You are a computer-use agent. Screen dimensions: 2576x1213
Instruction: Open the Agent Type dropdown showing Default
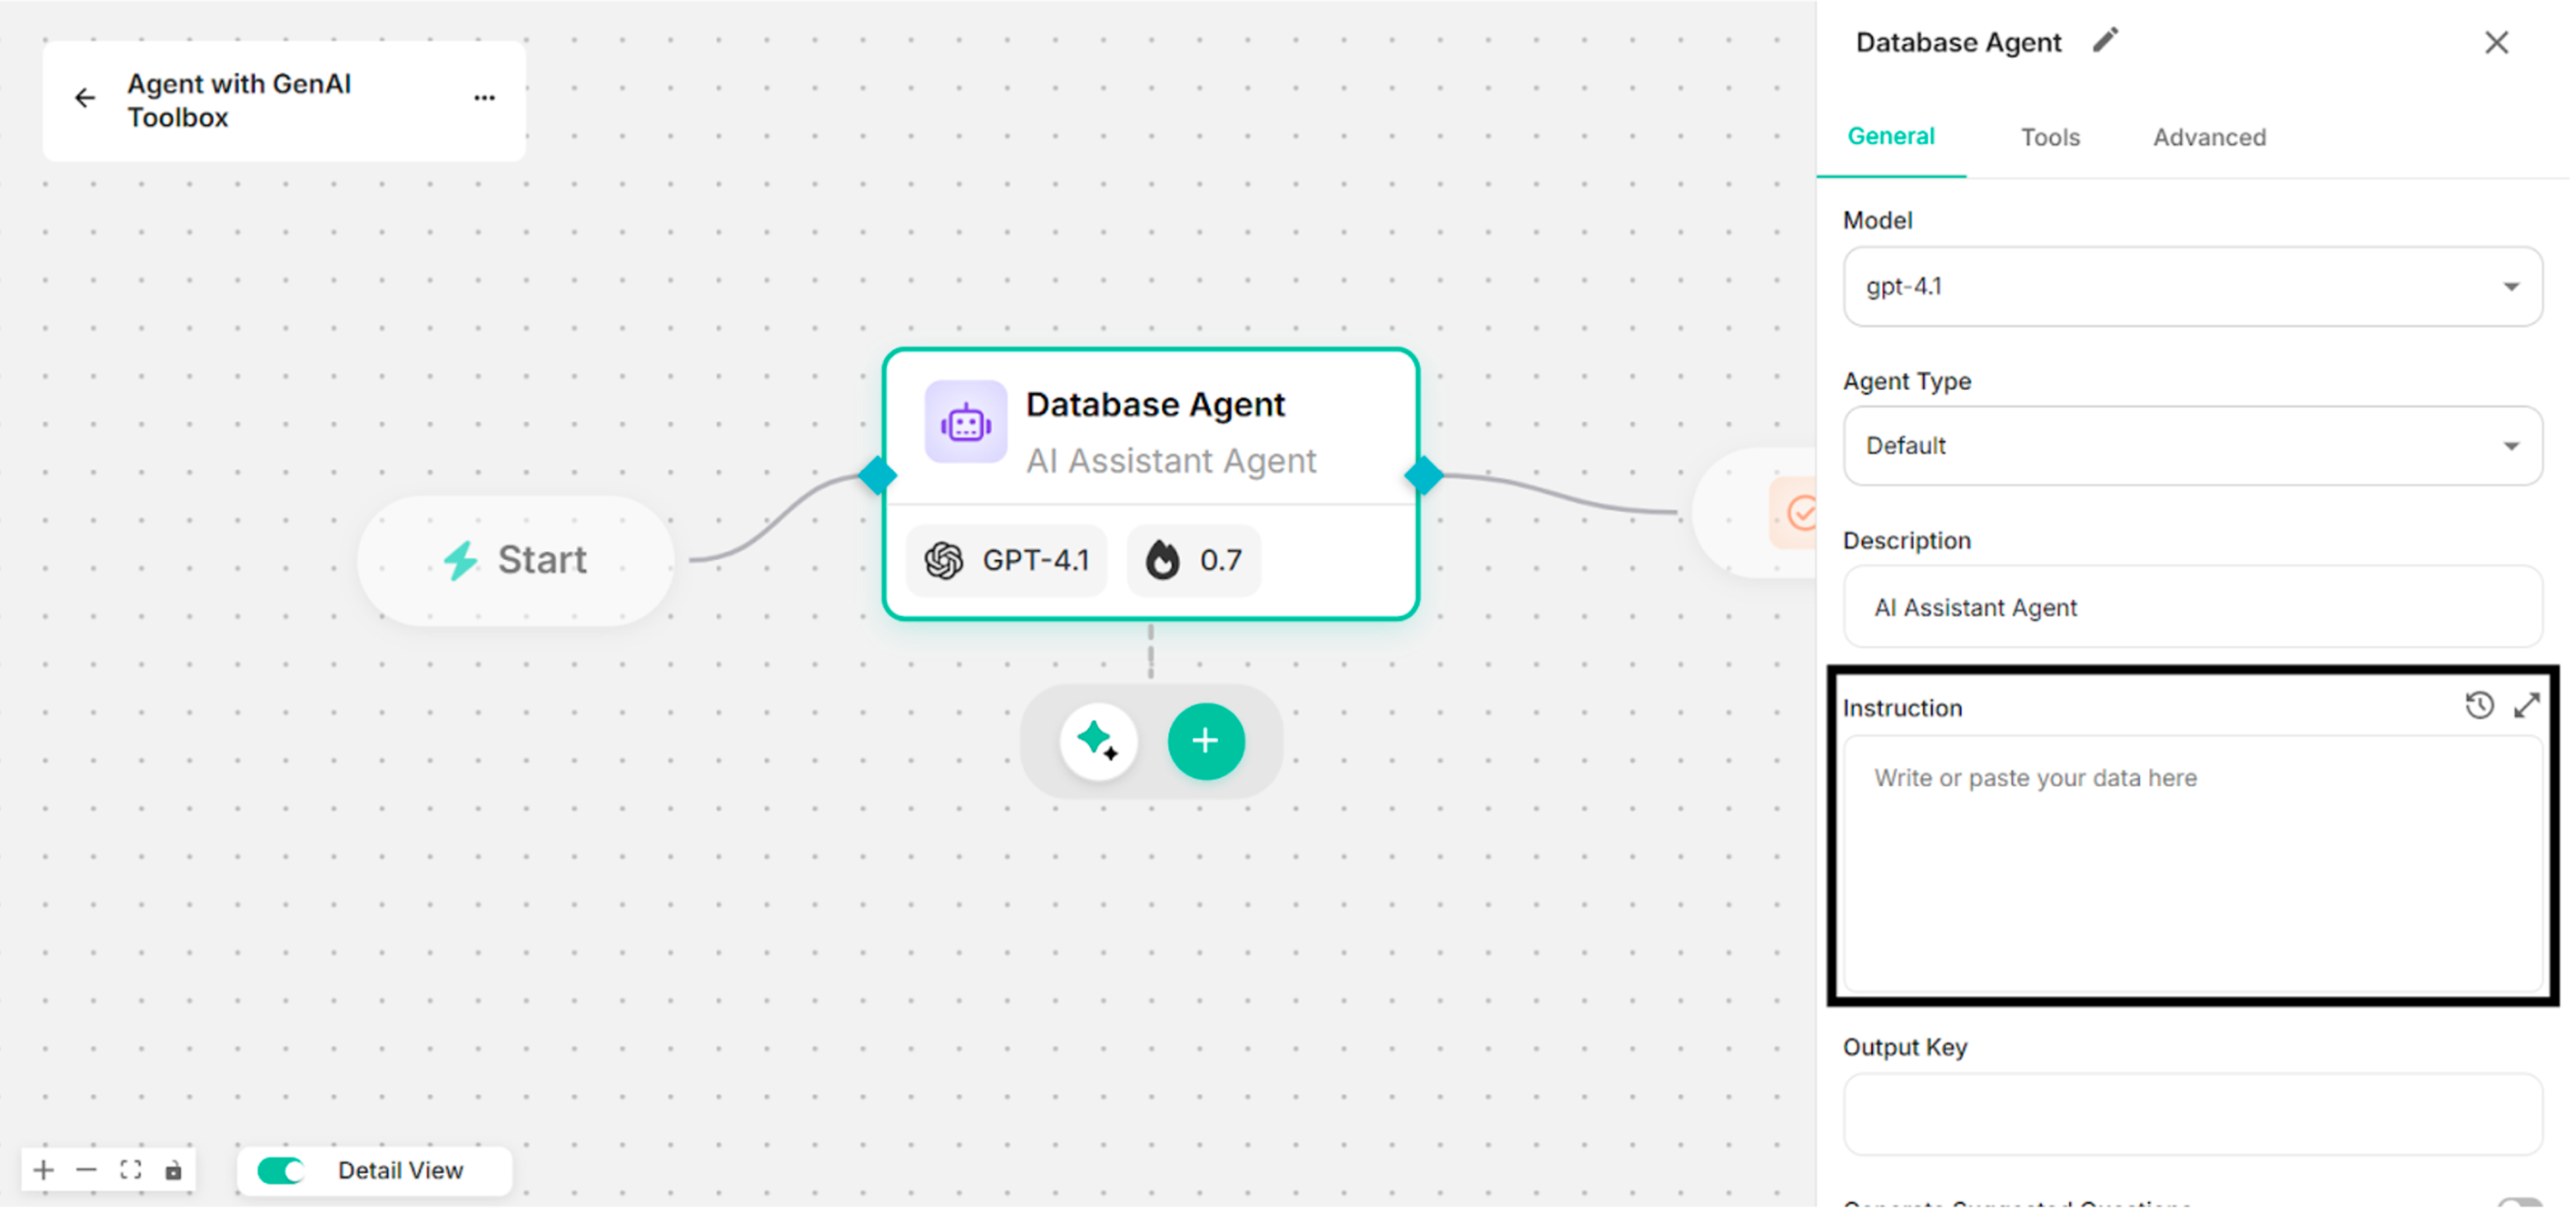[2192, 446]
